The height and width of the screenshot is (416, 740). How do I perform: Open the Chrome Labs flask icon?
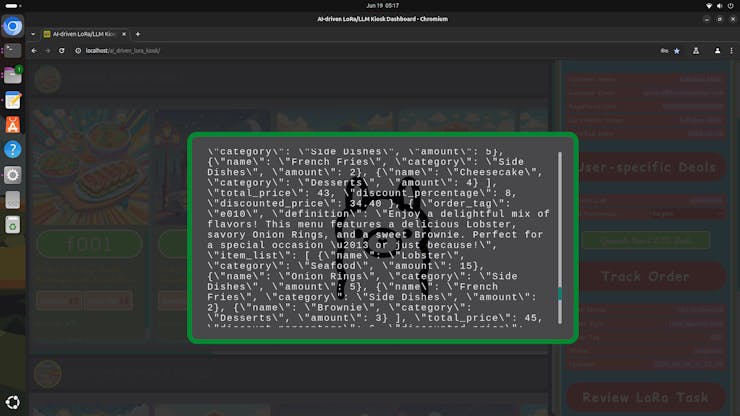(696, 51)
